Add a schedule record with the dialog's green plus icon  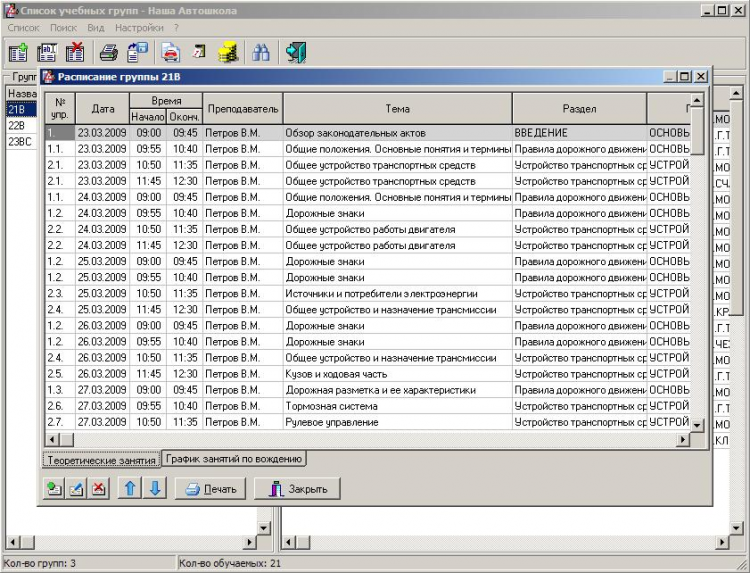pos(54,489)
